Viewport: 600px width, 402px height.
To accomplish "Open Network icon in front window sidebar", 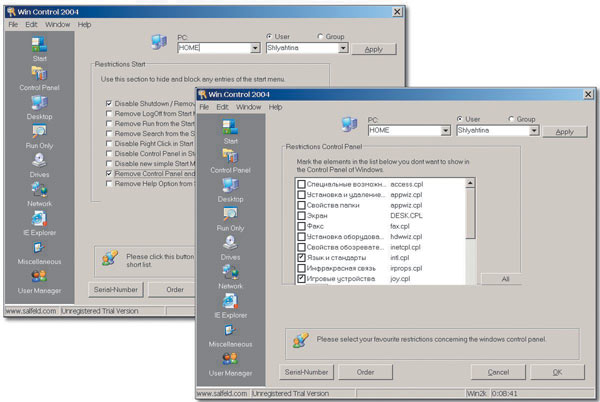I will click(231, 272).
